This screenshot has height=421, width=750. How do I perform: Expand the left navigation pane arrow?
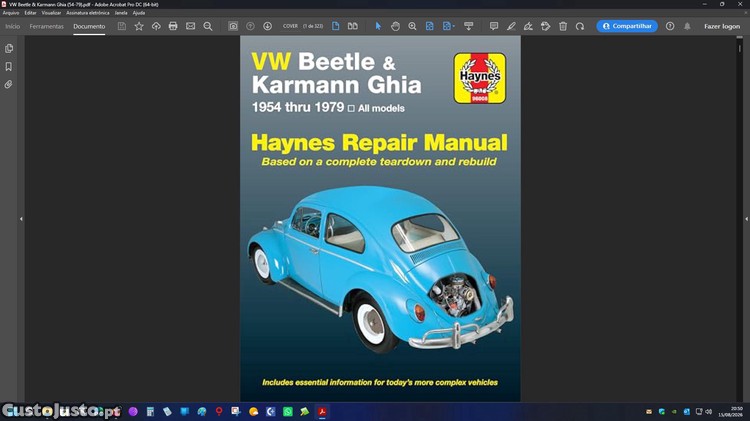[21, 219]
